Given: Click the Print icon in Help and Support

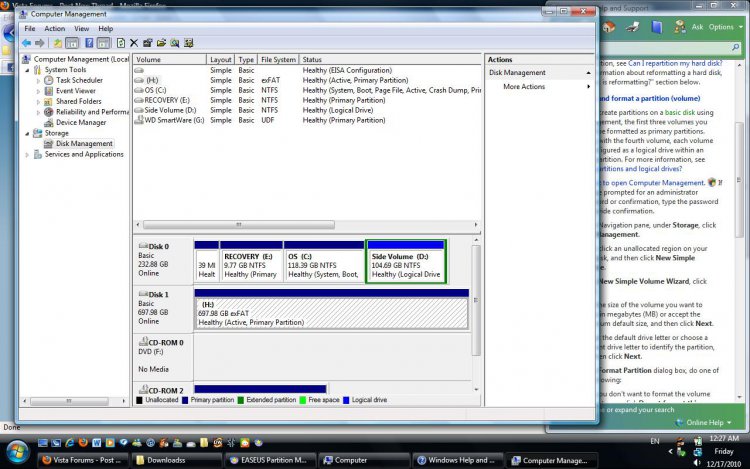Looking at the screenshot, I should click(x=632, y=27).
